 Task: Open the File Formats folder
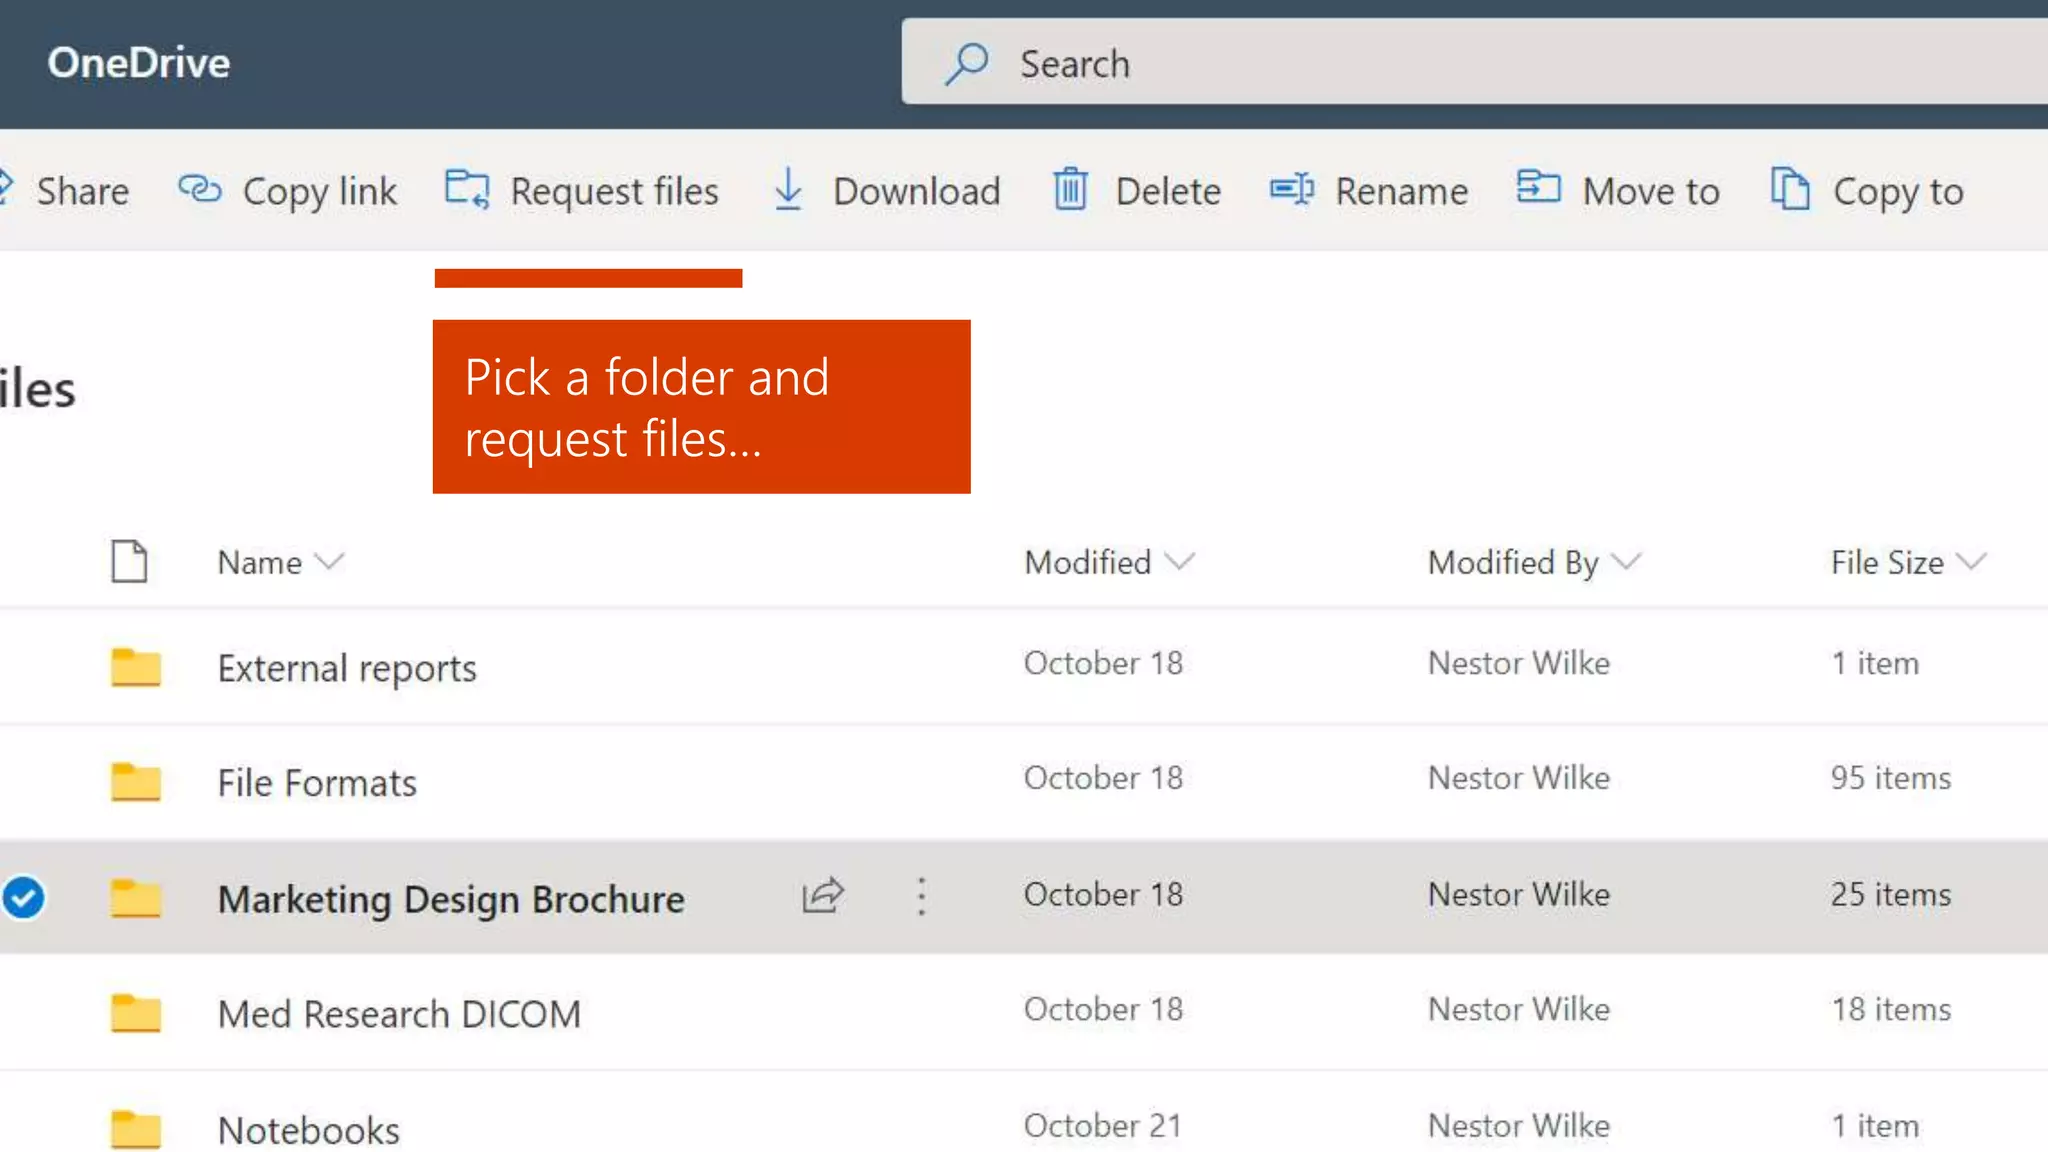317,782
